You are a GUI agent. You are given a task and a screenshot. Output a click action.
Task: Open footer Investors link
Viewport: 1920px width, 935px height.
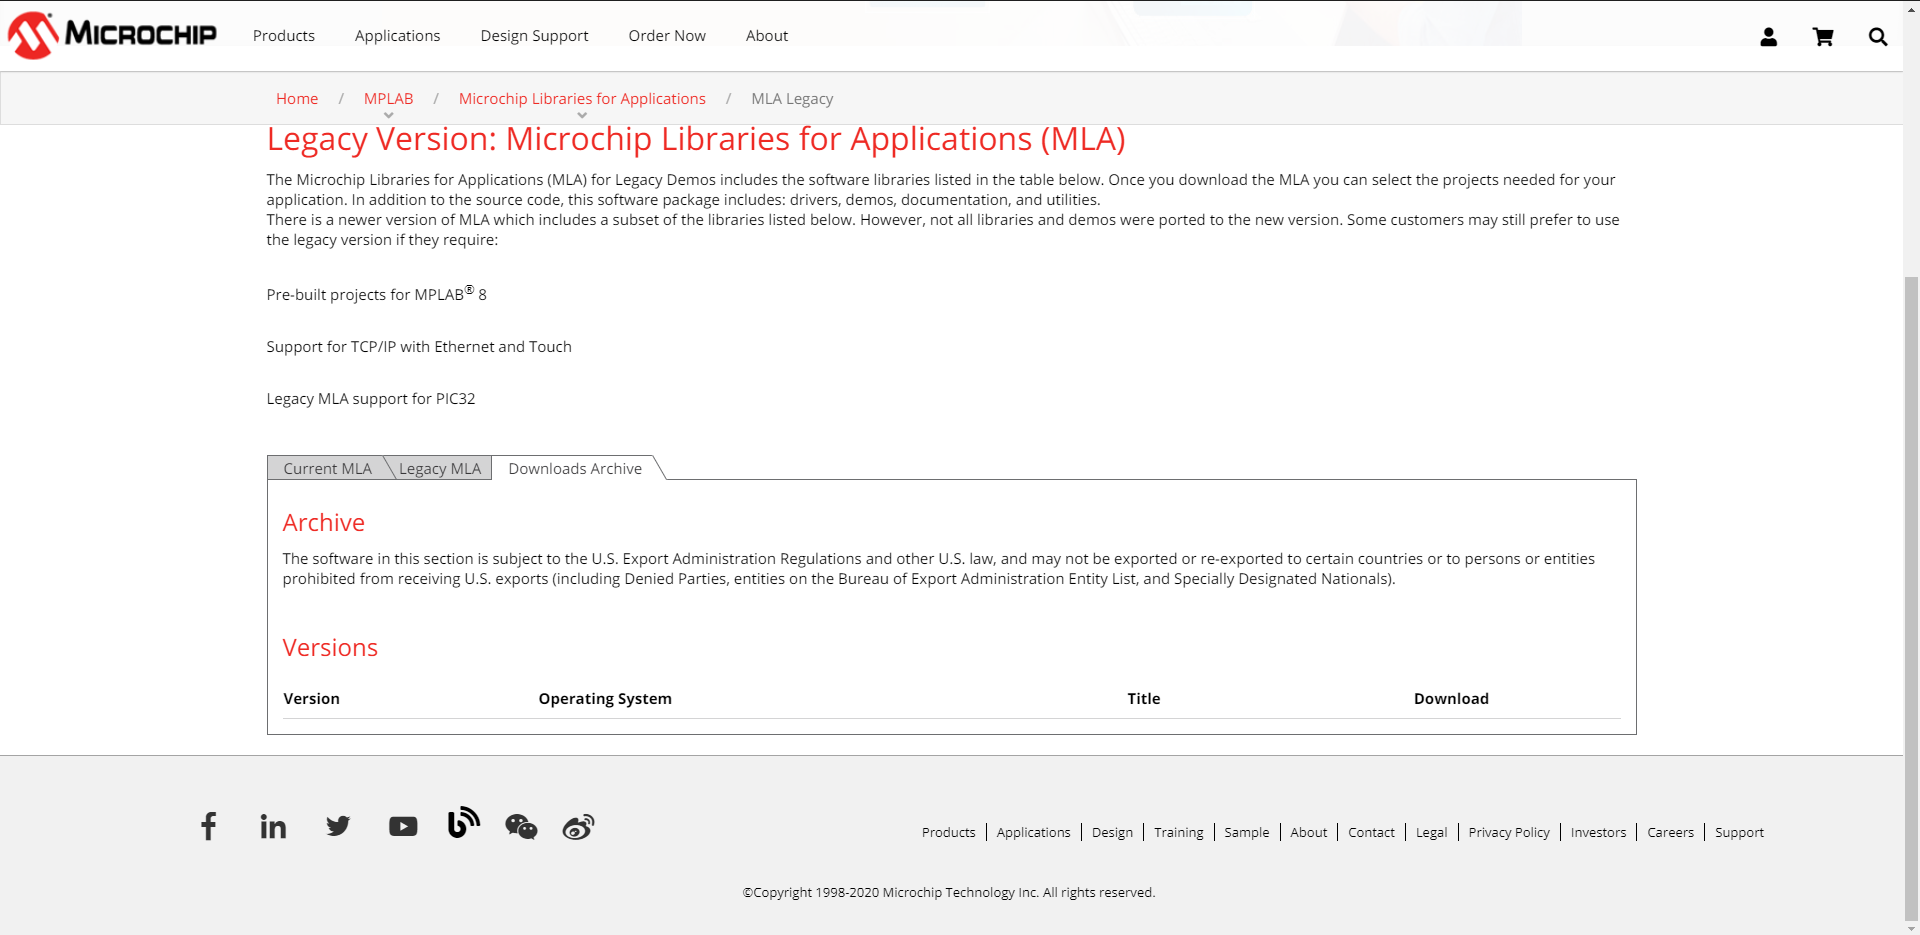pyautogui.click(x=1598, y=832)
